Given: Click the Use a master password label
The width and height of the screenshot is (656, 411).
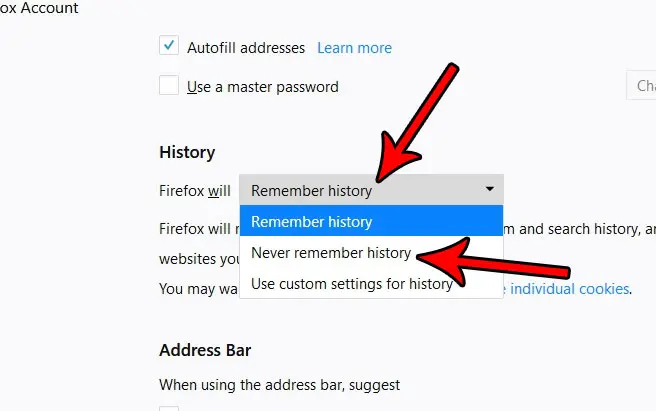Looking at the screenshot, I should click(263, 87).
